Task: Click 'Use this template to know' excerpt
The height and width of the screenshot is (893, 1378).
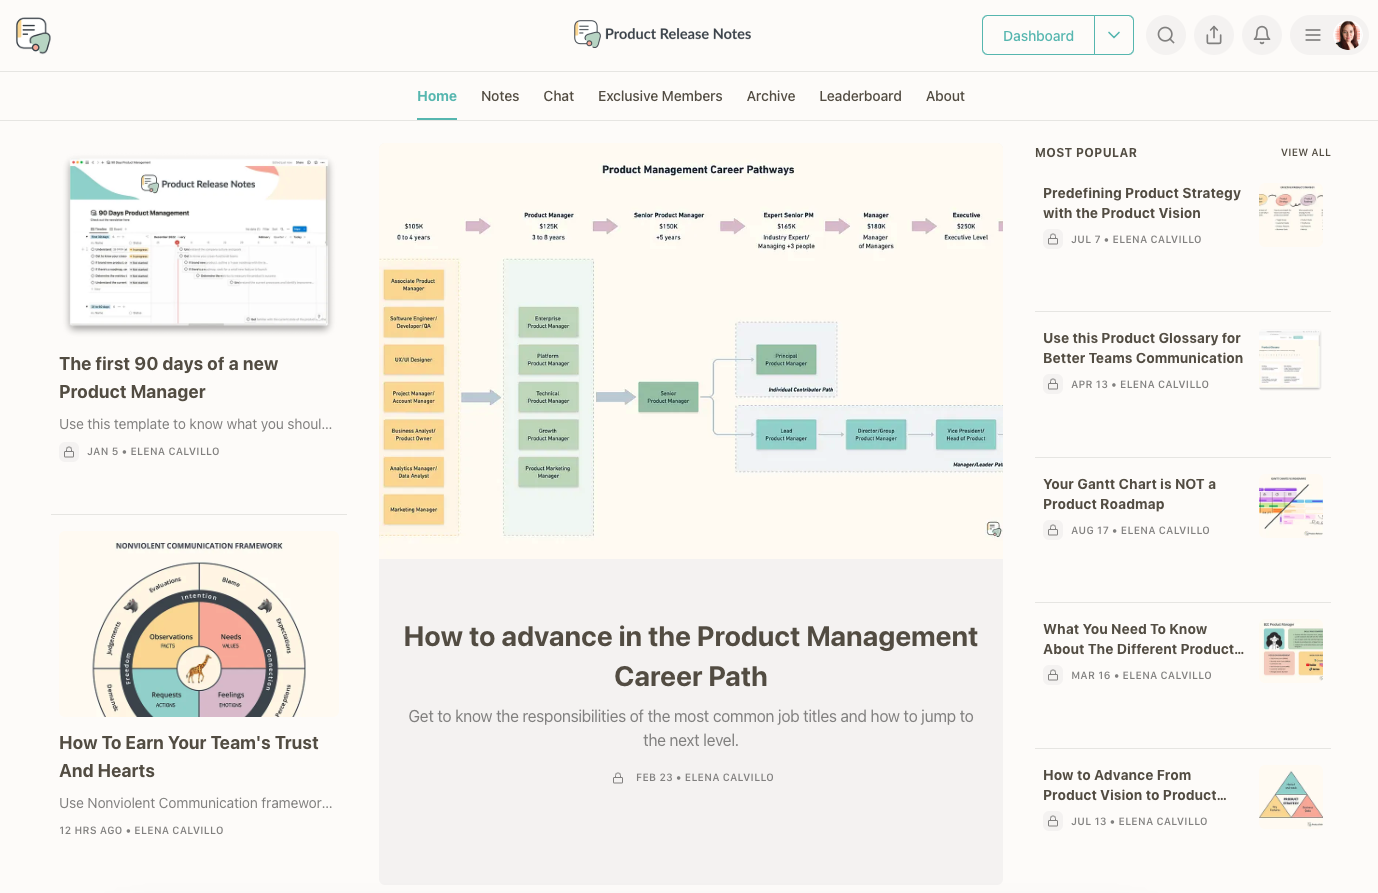Action: click(196, 424)
